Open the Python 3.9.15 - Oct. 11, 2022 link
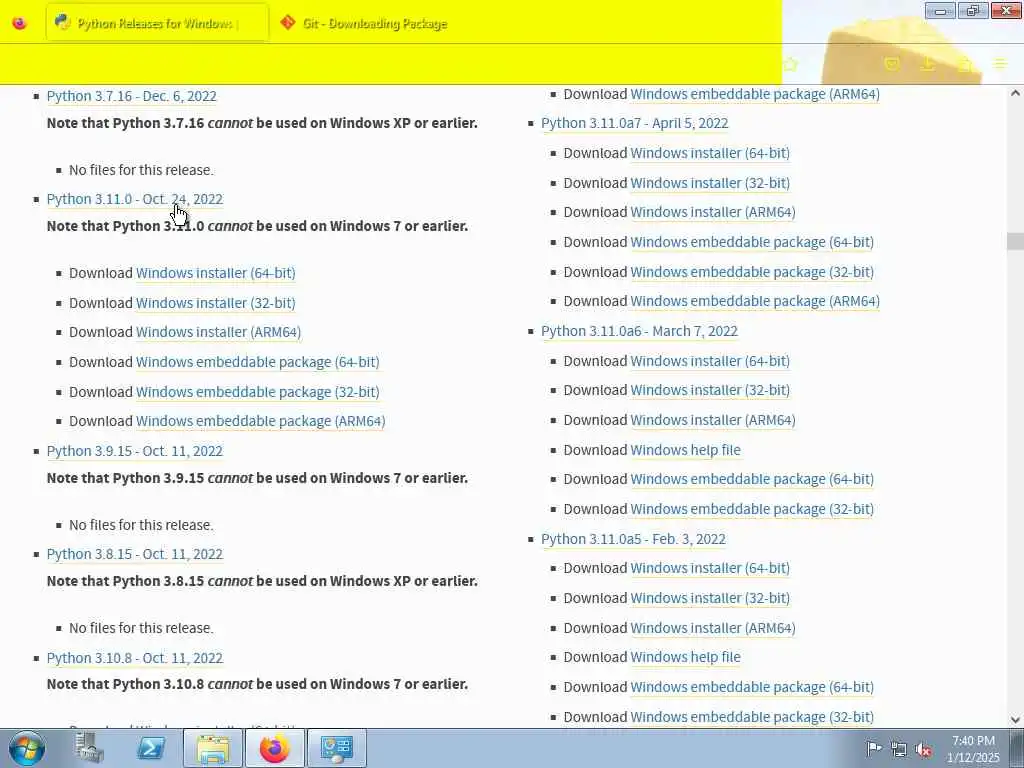Image resolution: width=1024 pixels, height=768 pixels. pos(135,451)
